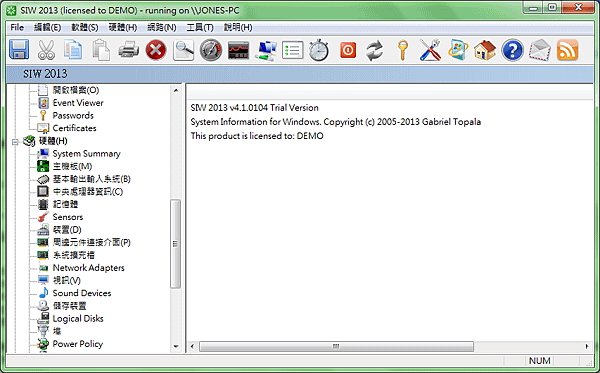Select Sound Devices in the tree
This screenshot has width=600, height=373.
(x=82, y=293)
